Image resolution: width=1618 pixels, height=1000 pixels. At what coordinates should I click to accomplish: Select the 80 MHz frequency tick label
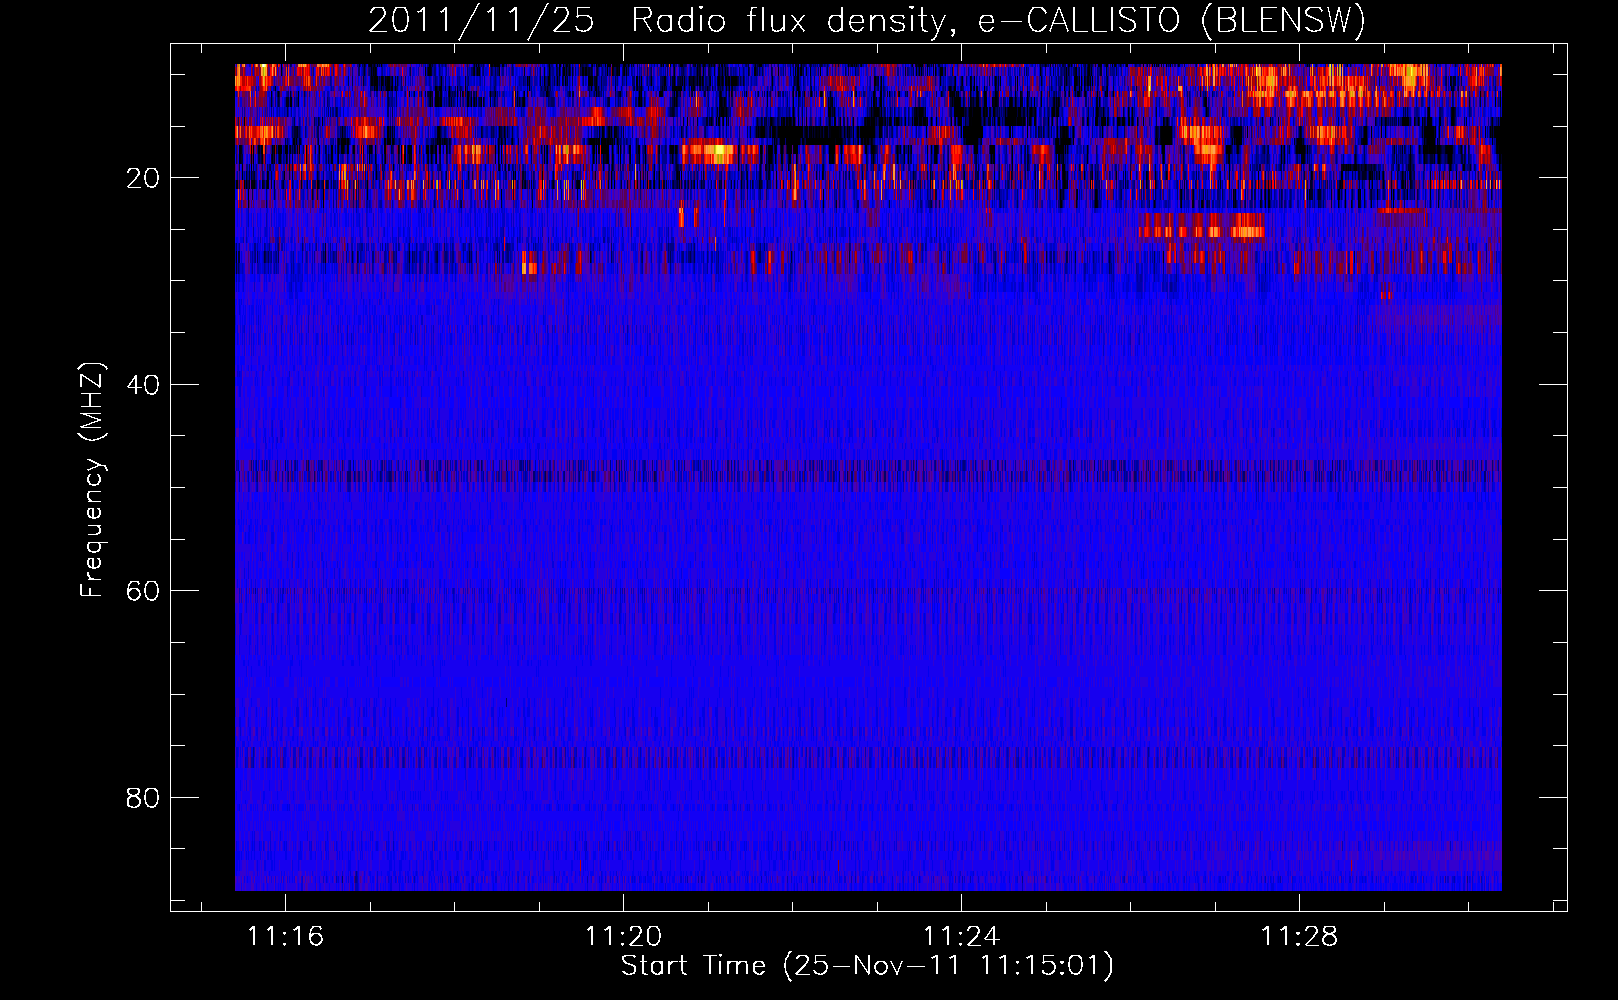click(143, 798)
